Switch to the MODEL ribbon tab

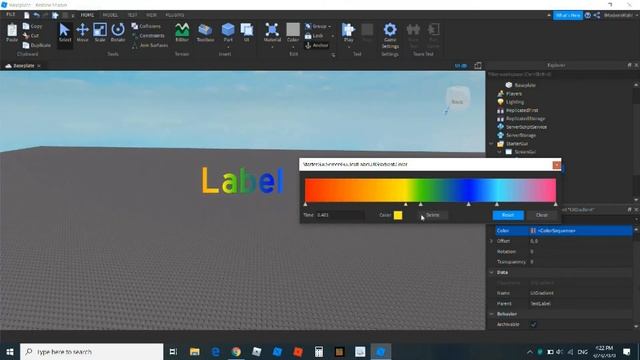[x=110, y=15]
